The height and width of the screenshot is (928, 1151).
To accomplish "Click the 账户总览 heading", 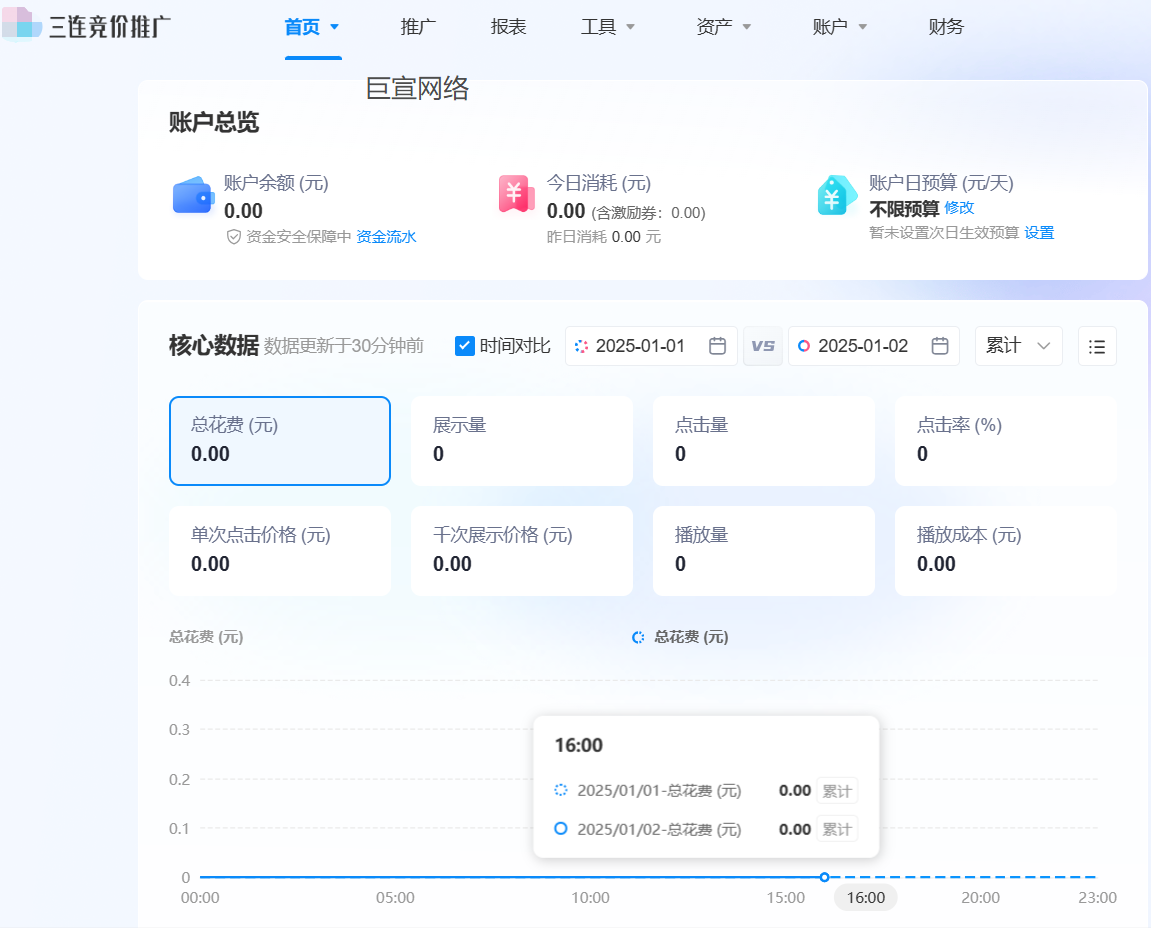I will click(x=214, y=122).
